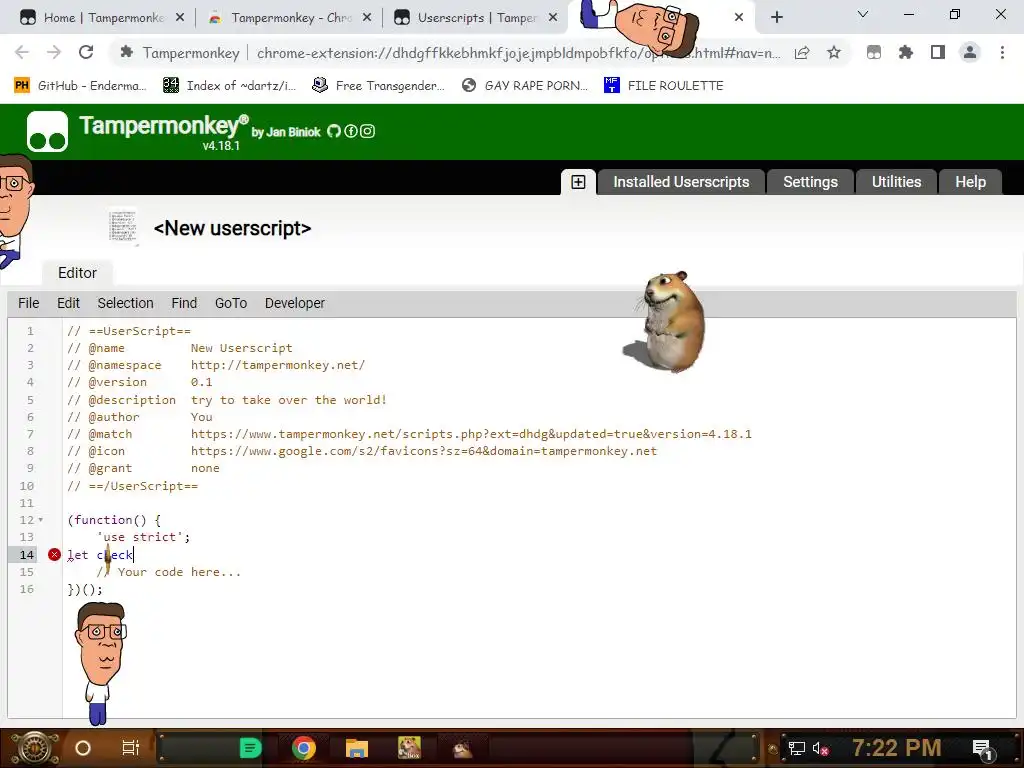Open Chrome's three-dot menu
The image size is (1024, 768).
coord(1002,53)
